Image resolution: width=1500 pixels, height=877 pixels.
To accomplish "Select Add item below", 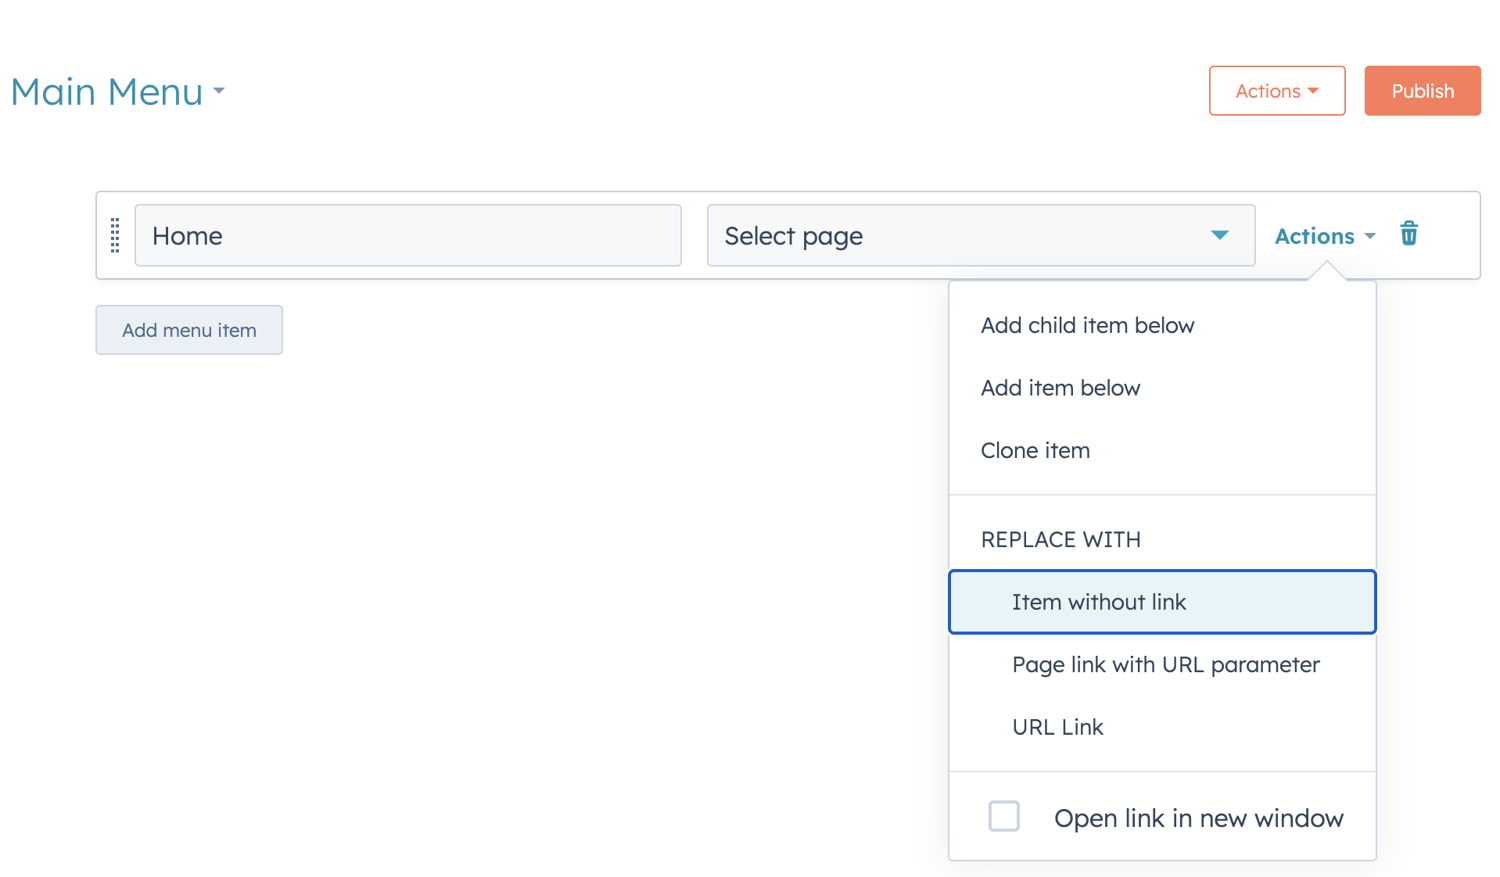I will 1060,387.
